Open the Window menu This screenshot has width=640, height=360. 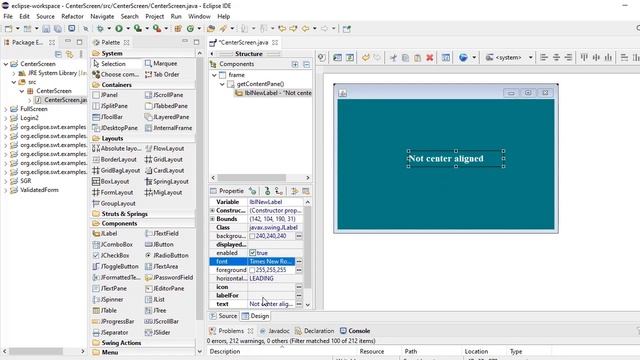(199, 16)
